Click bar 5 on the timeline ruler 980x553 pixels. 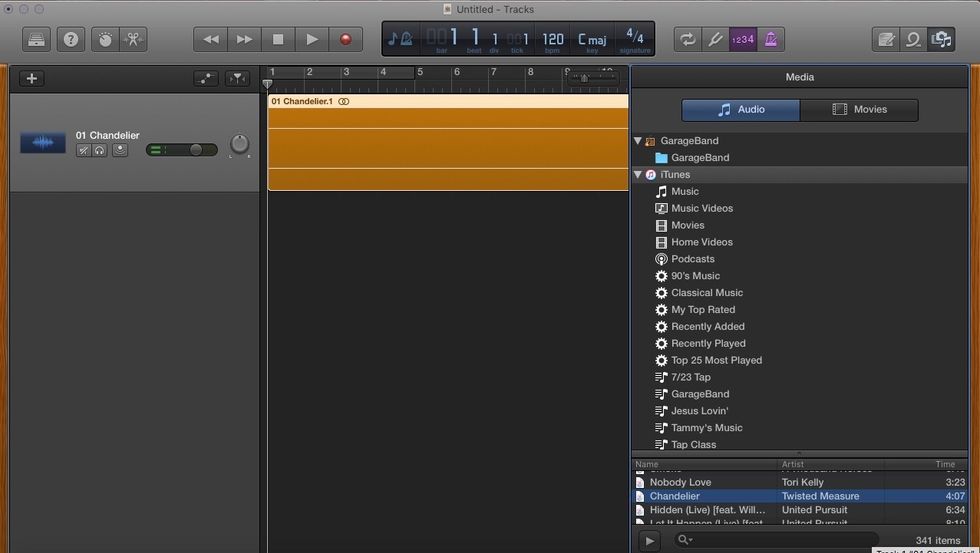pos(420,72)
